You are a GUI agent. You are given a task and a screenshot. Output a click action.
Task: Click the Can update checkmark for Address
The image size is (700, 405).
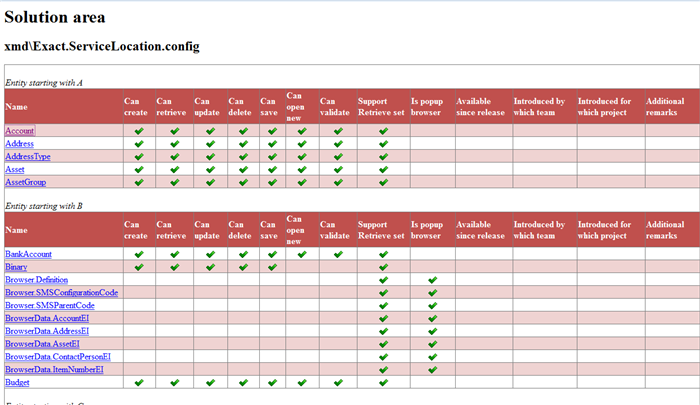[x=210, y=144]
